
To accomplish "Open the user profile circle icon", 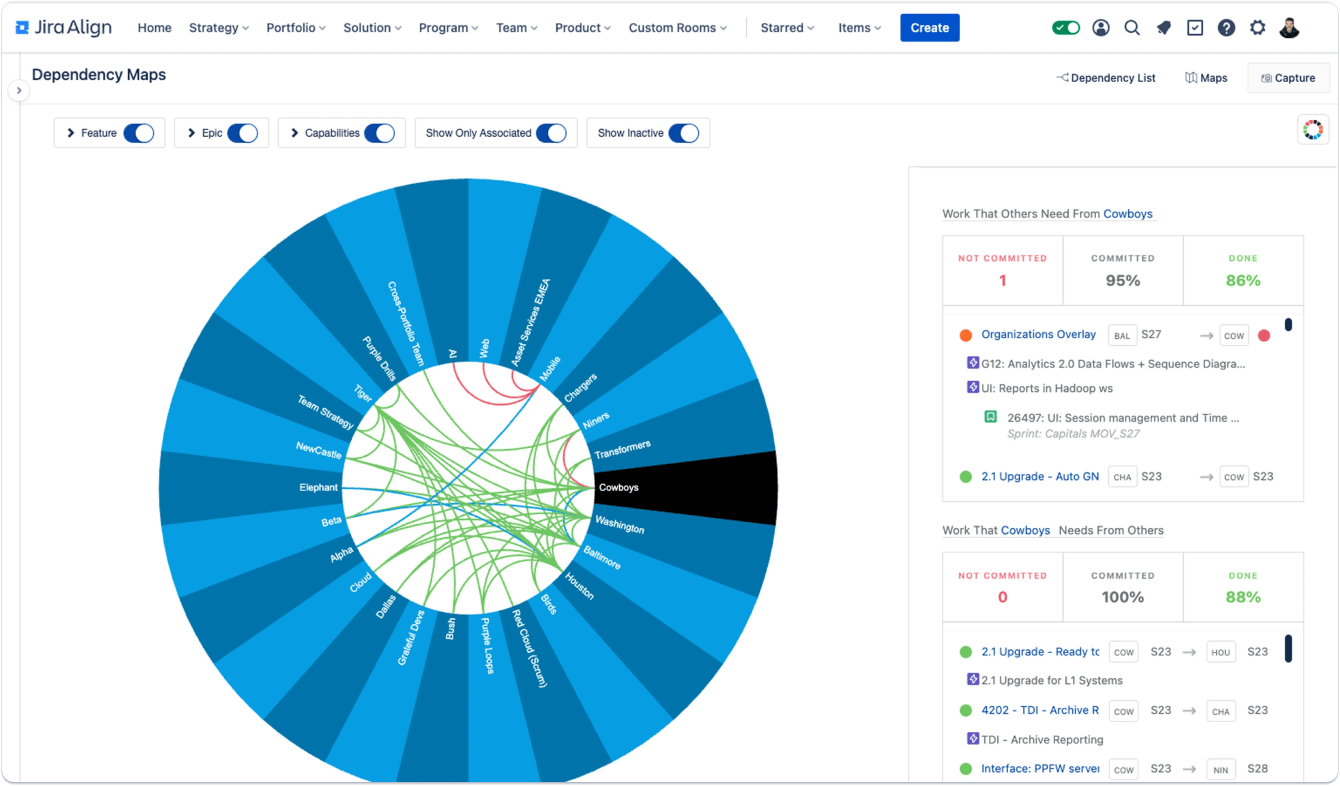I will click(x=1101, y=28).
